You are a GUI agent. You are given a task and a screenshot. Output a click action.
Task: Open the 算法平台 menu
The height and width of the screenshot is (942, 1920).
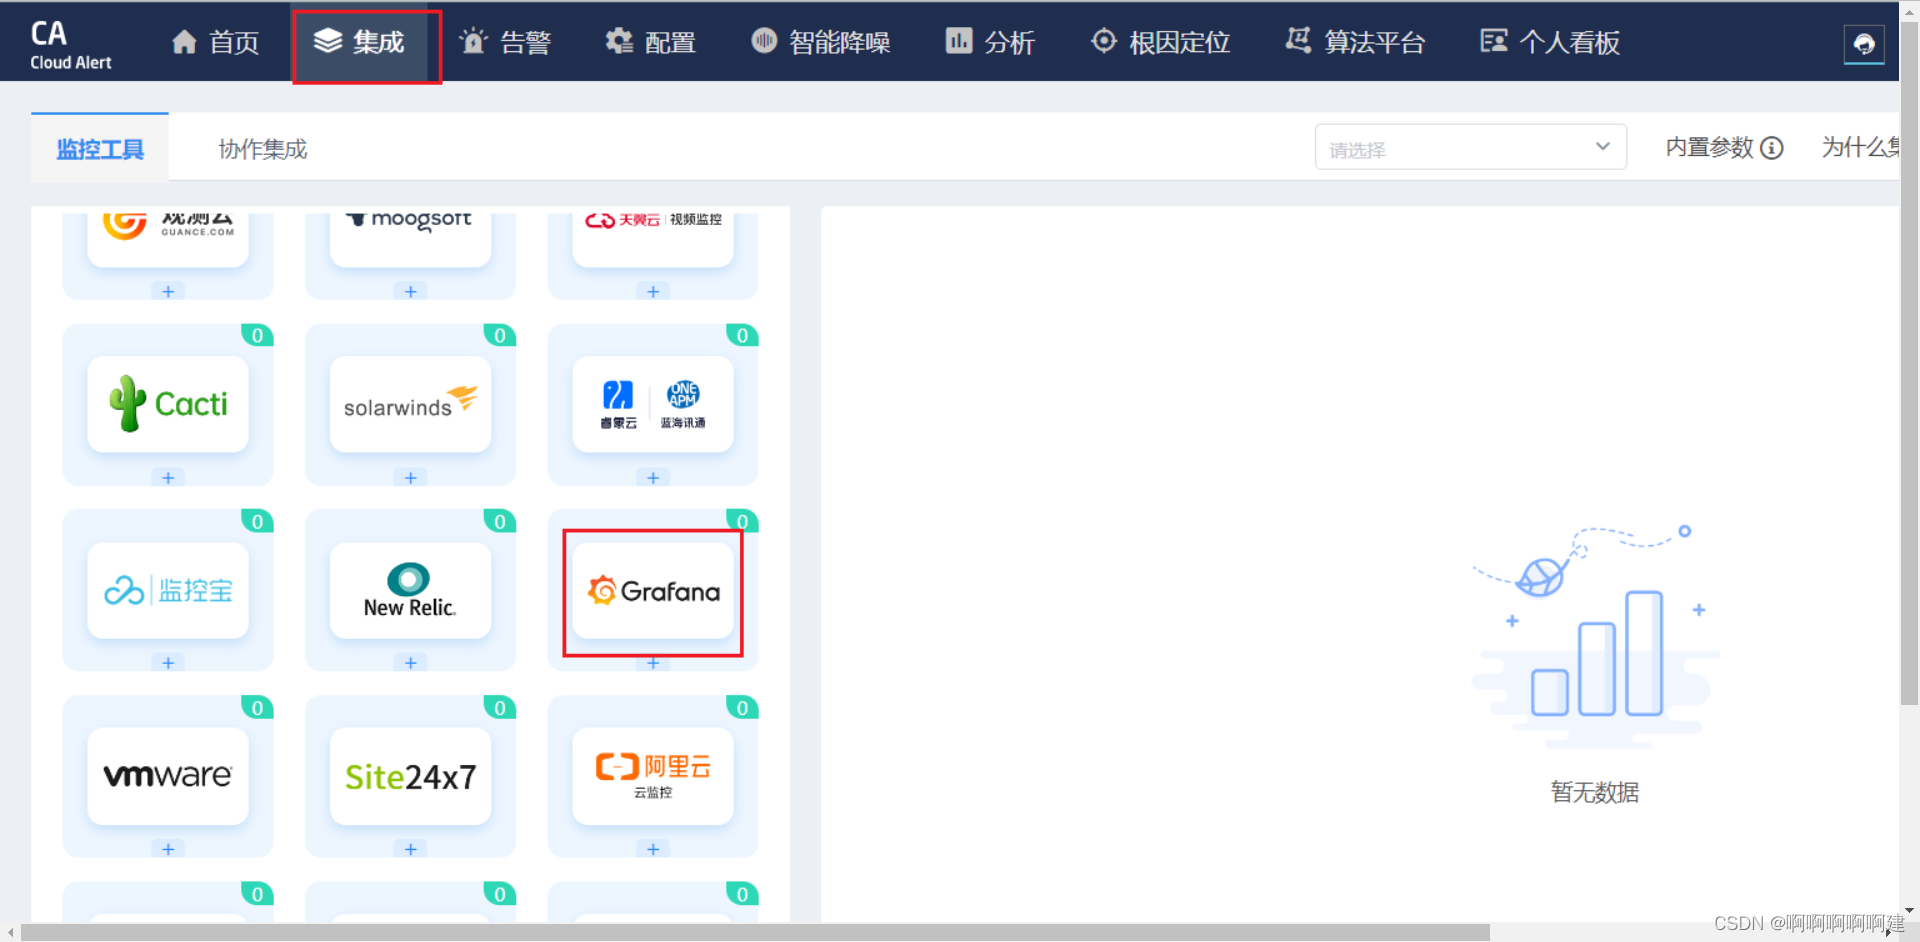(1355, 42)
